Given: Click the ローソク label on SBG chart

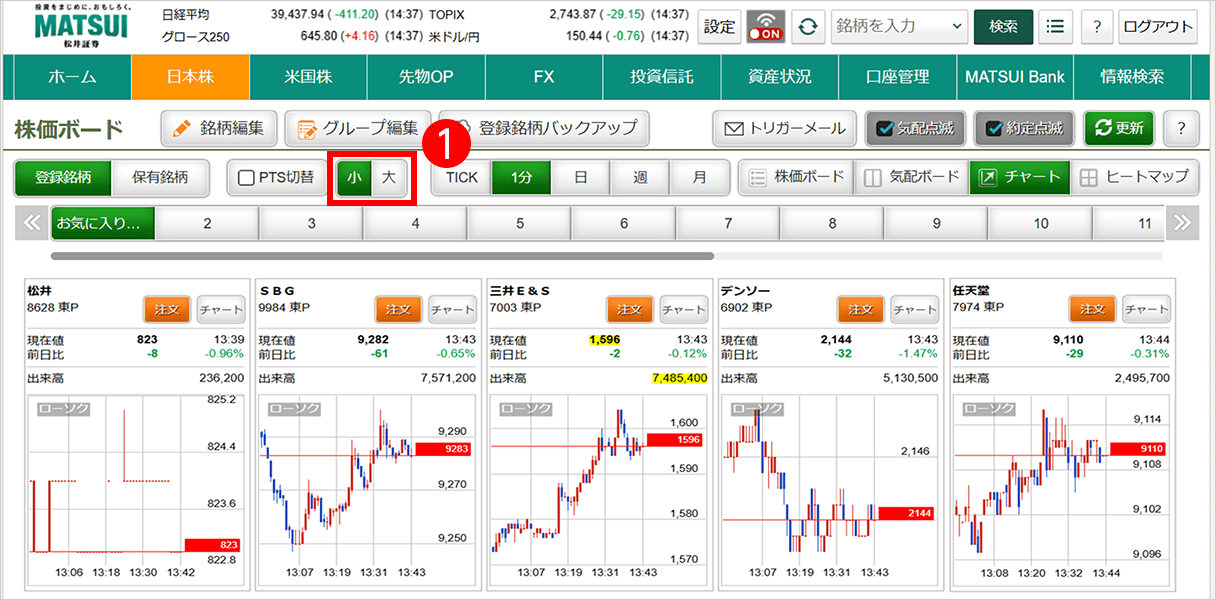Looking at the screenshot, I should pyautogui.click(x=293, y=409).
